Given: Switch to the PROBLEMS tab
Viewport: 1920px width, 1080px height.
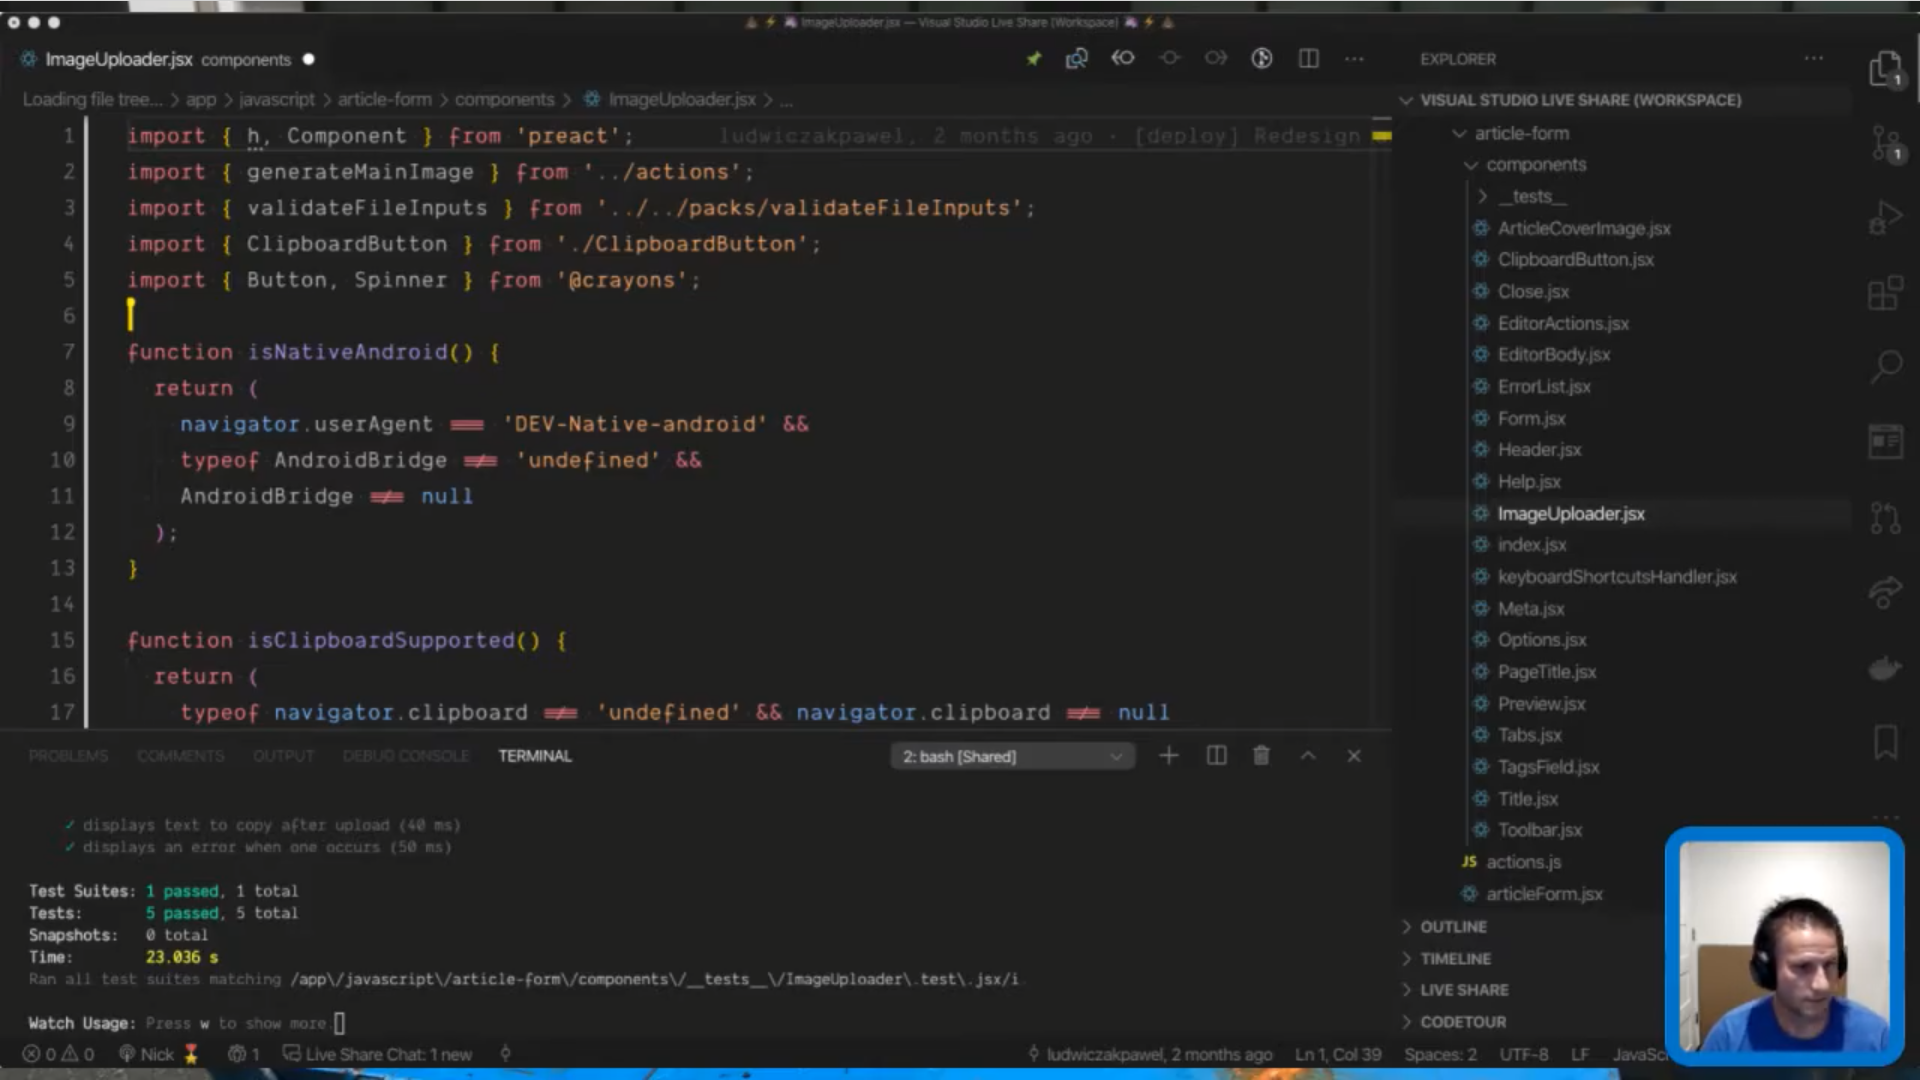Looking at the screenshot, I should coord(68,756).
